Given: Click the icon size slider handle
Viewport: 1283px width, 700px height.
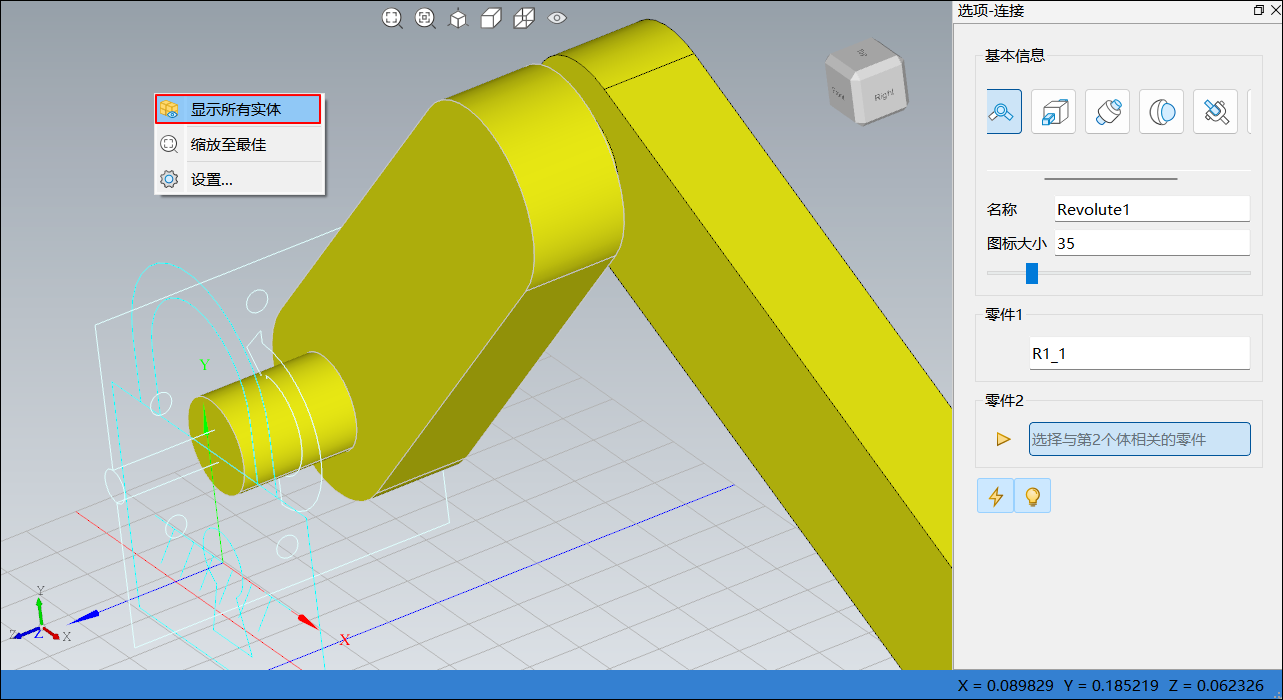Looking at the screenshot, I should [x=1032, y=273].
